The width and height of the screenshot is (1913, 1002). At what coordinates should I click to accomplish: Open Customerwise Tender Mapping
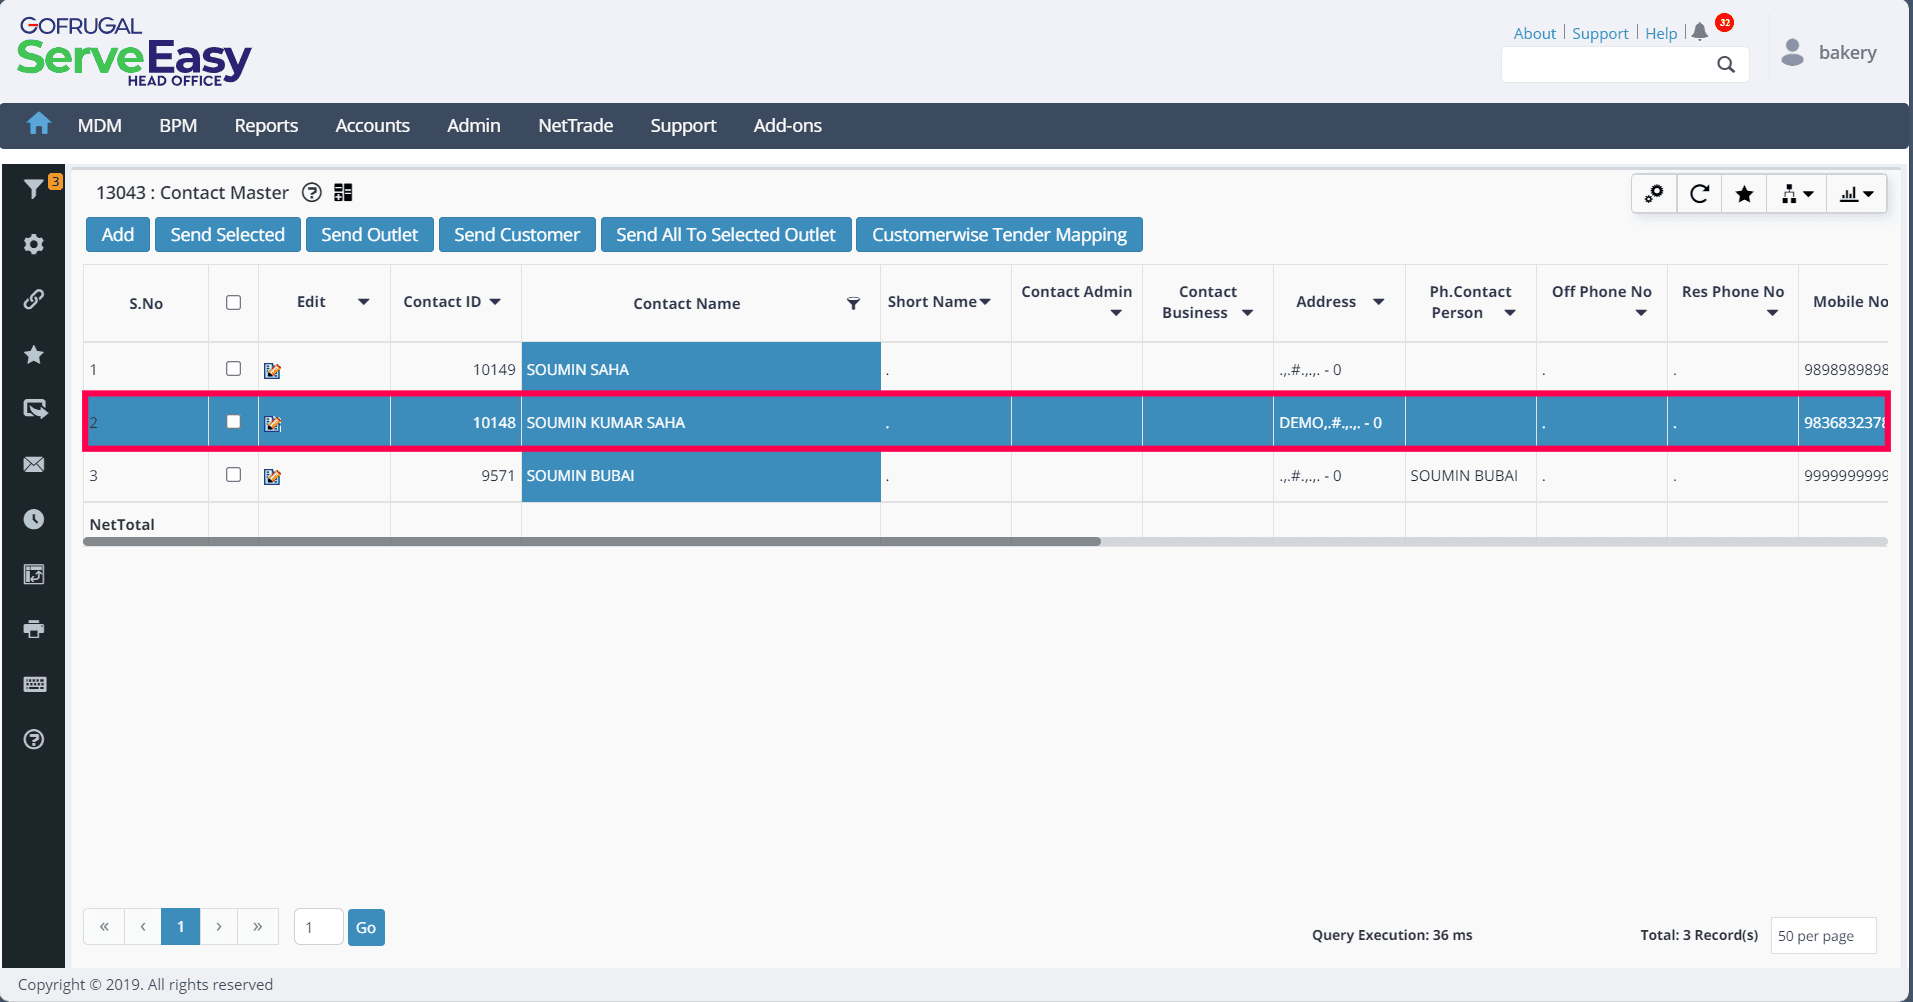click(999, 235)
